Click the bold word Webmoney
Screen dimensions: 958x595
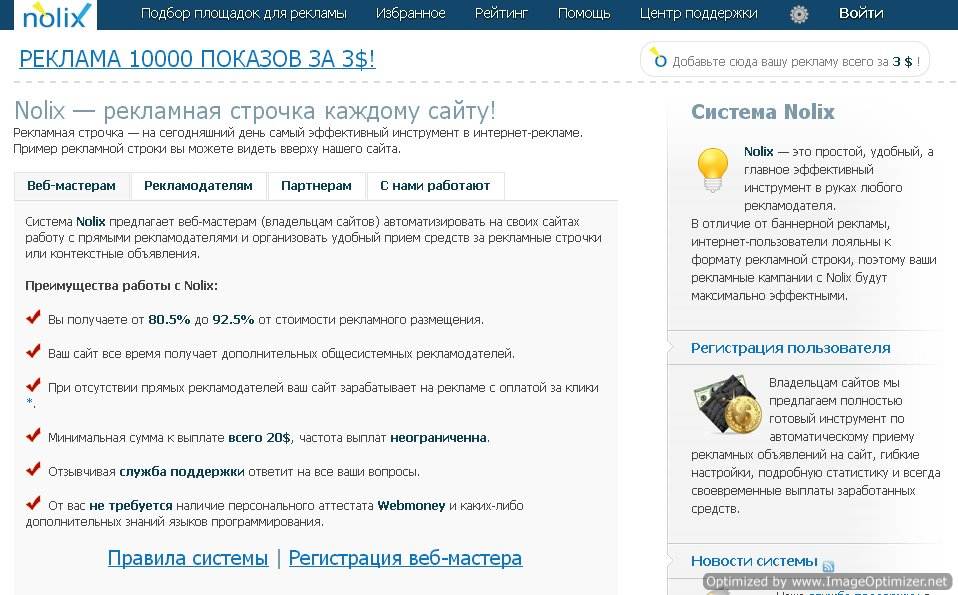tap(411, 506)
